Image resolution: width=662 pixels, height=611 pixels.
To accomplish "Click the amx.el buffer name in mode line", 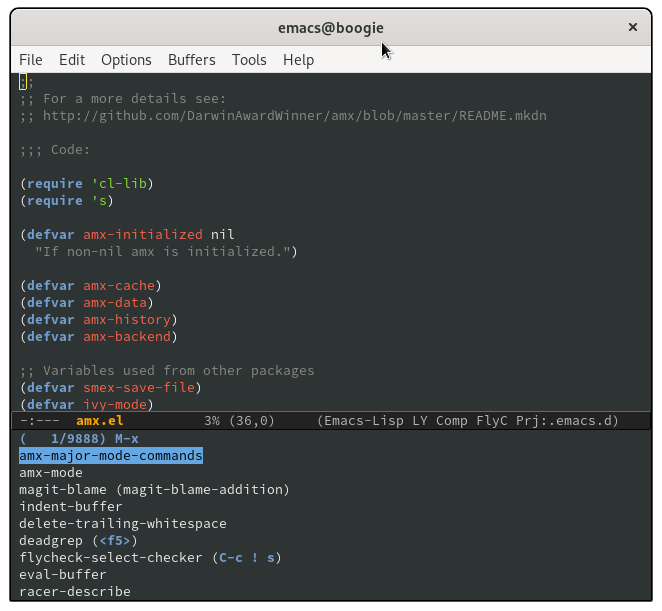I will pos(100,421).
